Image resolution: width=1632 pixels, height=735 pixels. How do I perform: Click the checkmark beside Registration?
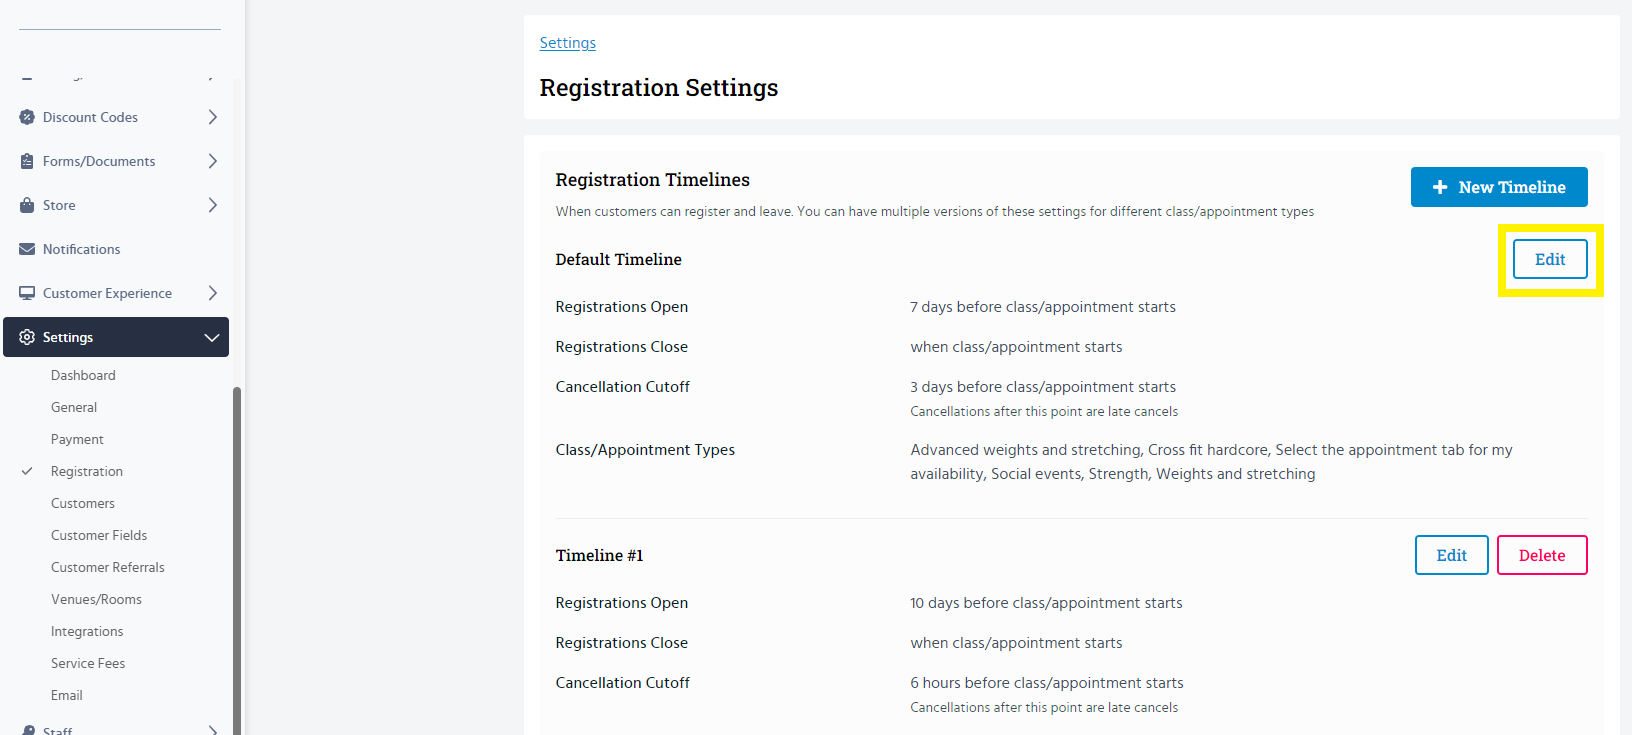(x=27, y=471)
